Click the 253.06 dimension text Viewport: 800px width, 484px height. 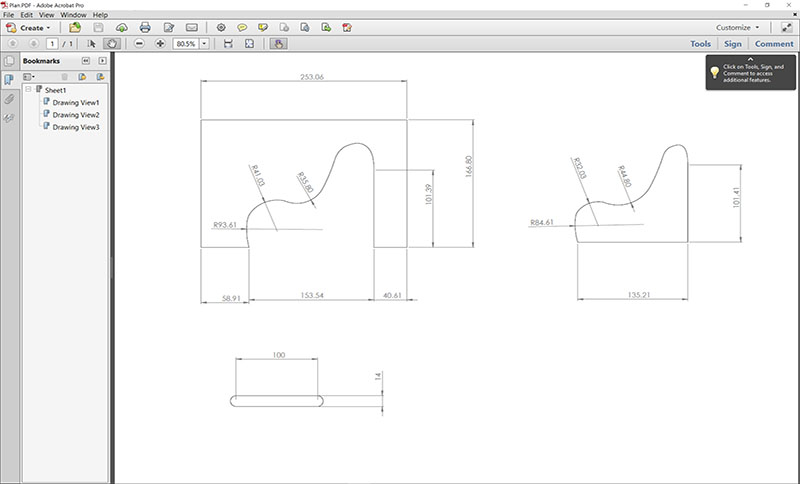[x=312, y=77]
